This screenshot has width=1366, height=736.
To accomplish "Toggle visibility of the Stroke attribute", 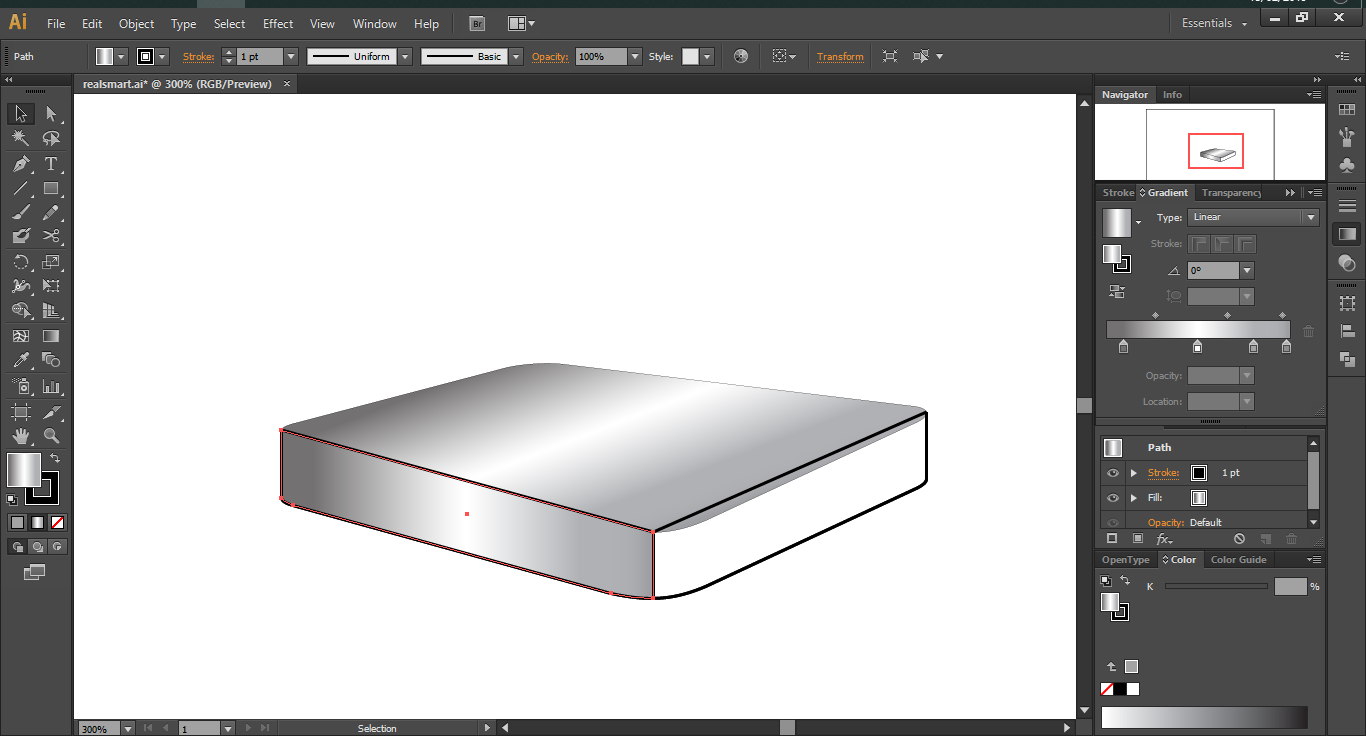I will (1112, 473).
